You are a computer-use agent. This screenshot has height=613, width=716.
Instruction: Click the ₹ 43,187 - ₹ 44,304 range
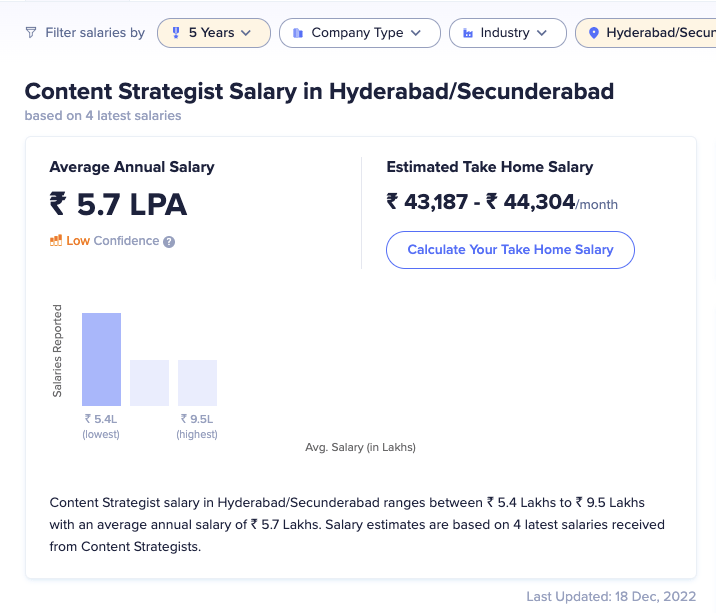tap(480, 202)
